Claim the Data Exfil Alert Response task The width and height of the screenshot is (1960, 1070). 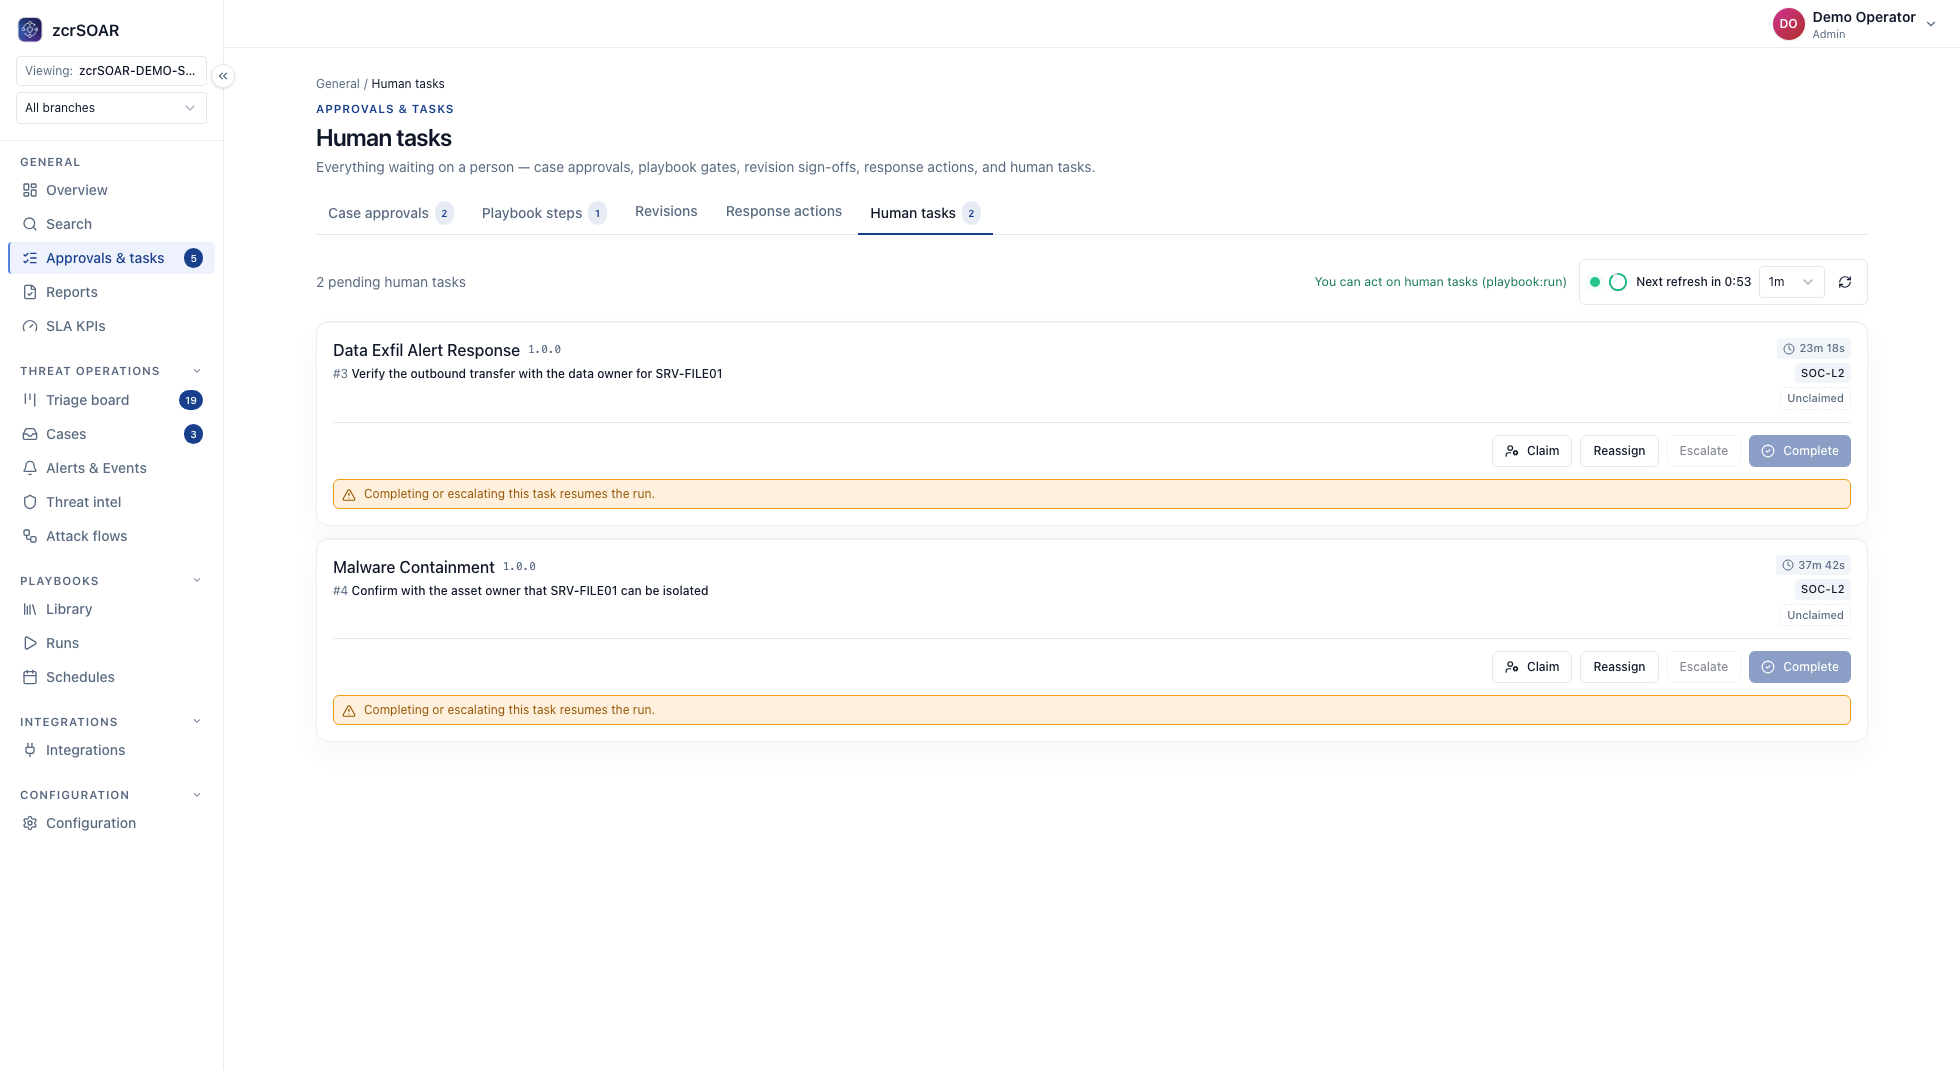[x=1532, y=451]
